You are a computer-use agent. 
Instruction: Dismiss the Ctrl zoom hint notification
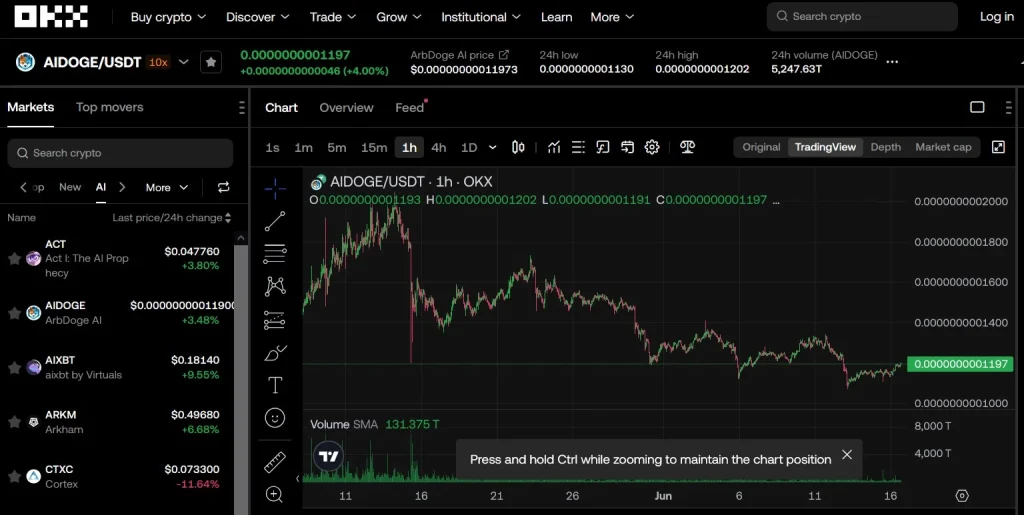pyautogui.click(x=847, y=454)
